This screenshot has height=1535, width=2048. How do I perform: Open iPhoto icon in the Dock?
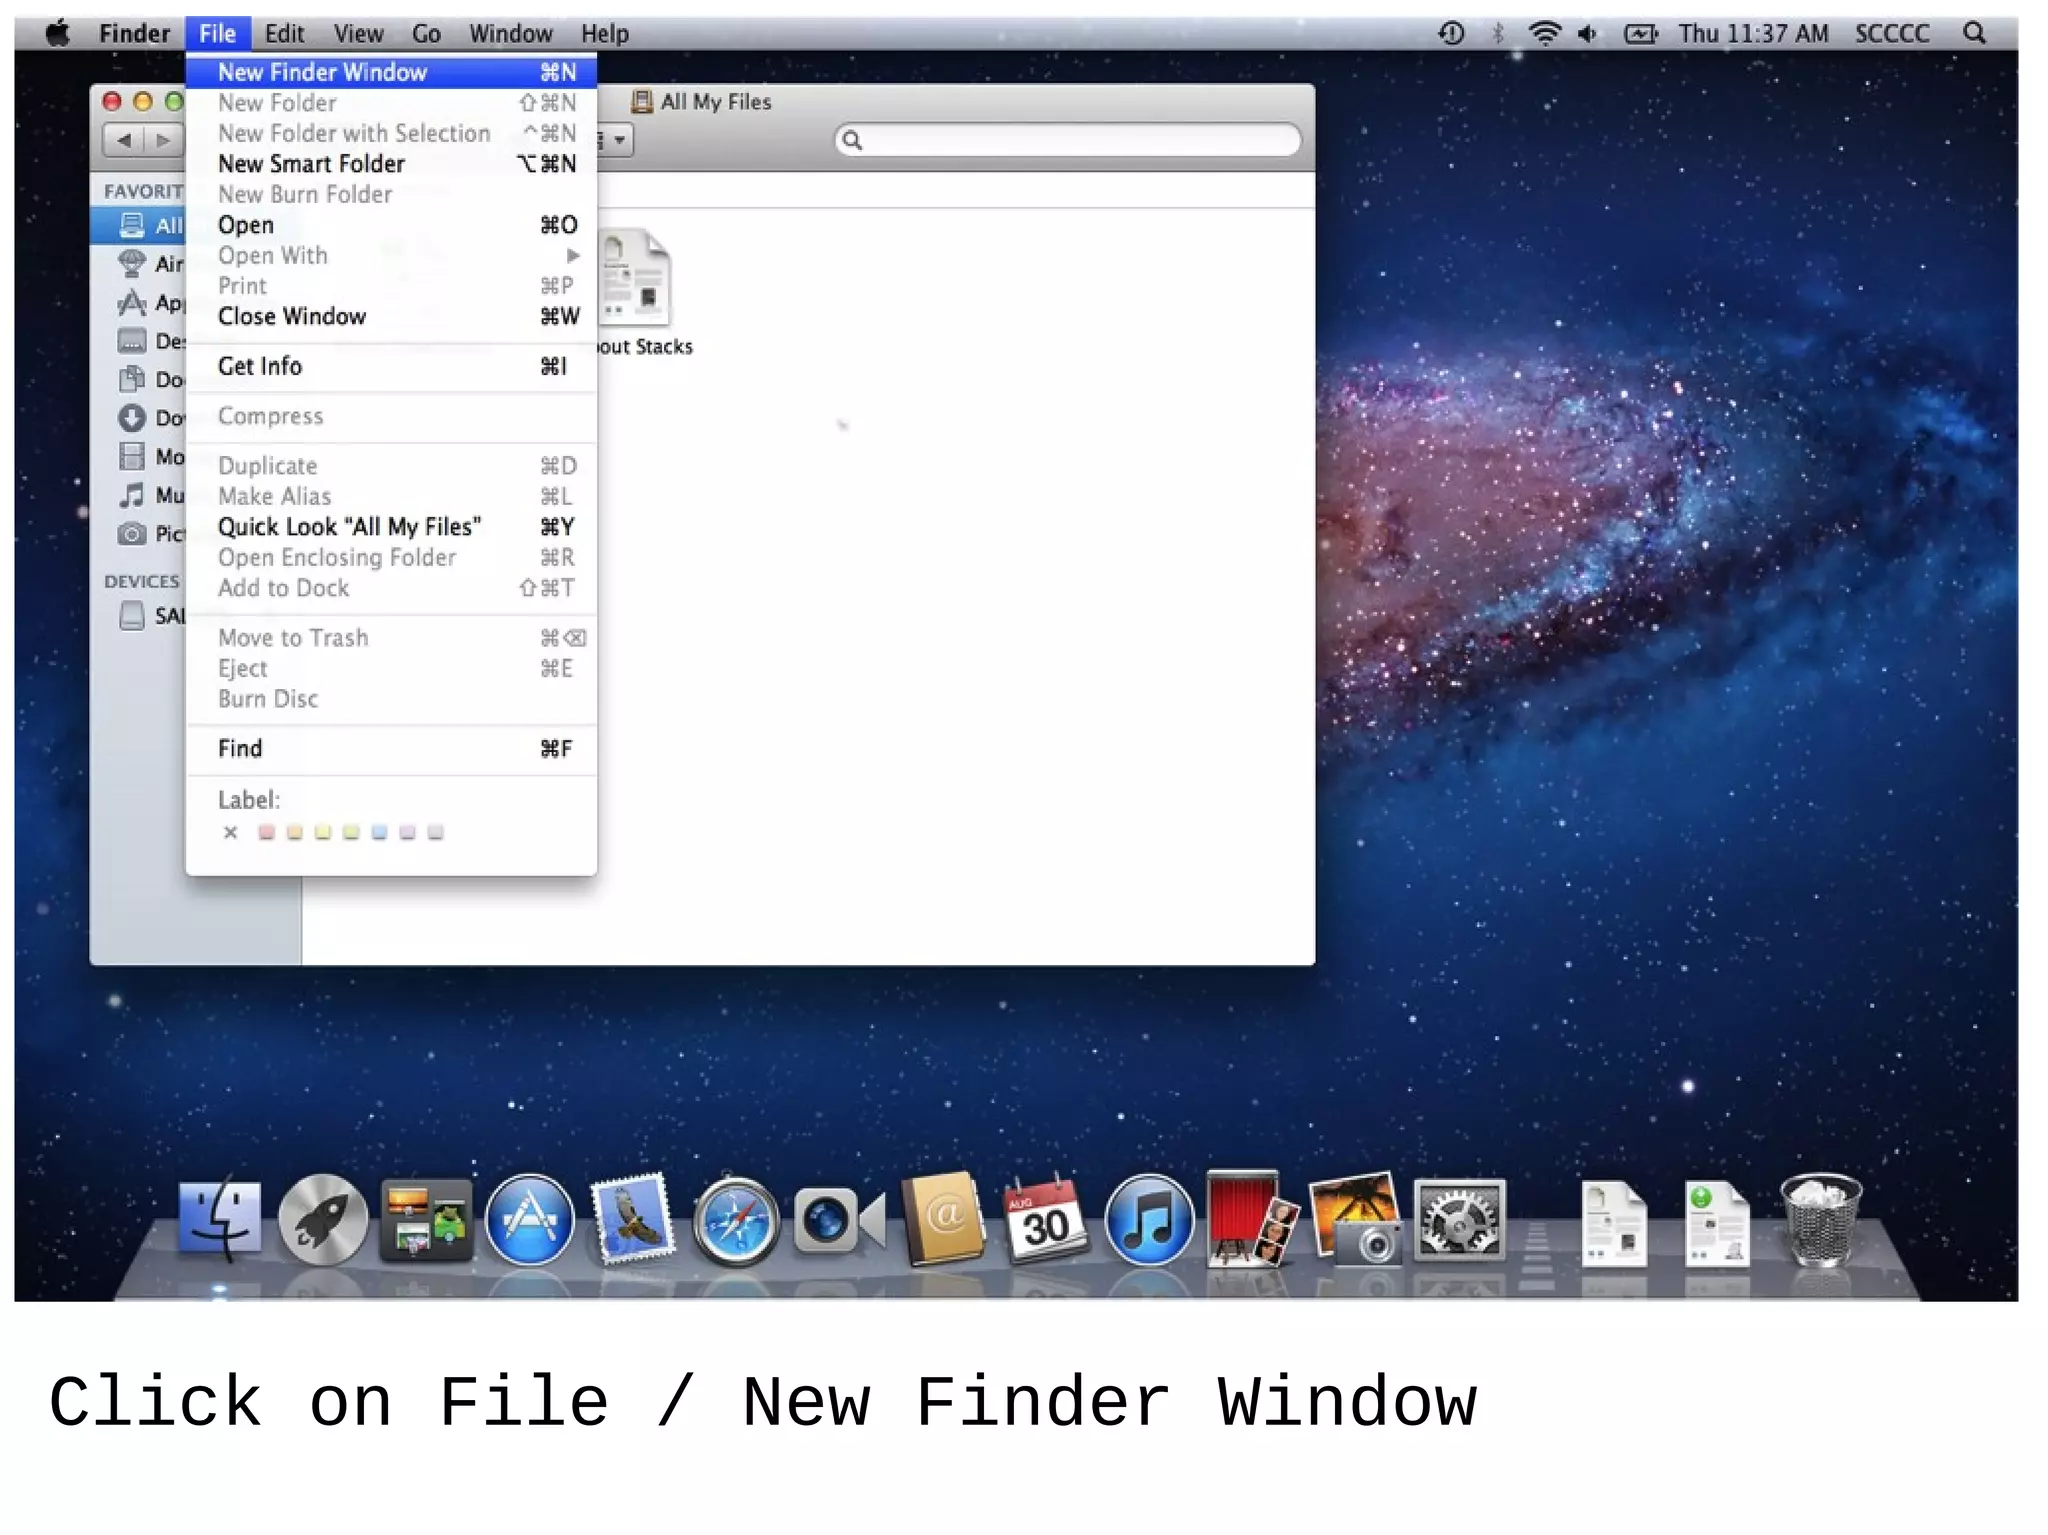pyautogui.click(x=1356, y=1219)
